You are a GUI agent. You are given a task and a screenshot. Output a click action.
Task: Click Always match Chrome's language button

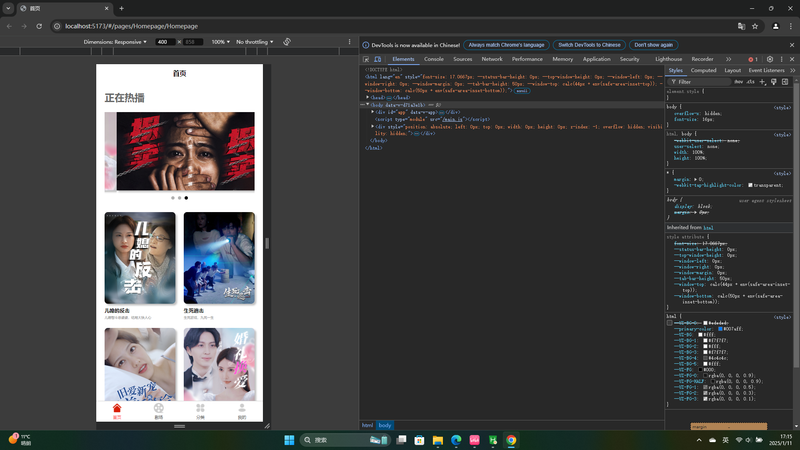[506, 45]
